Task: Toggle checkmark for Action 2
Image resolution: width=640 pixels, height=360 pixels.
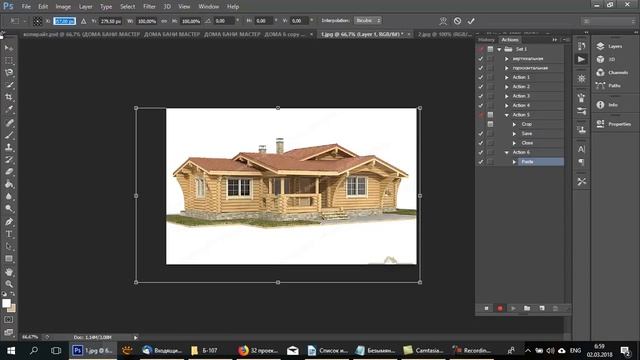Action: 481,87
